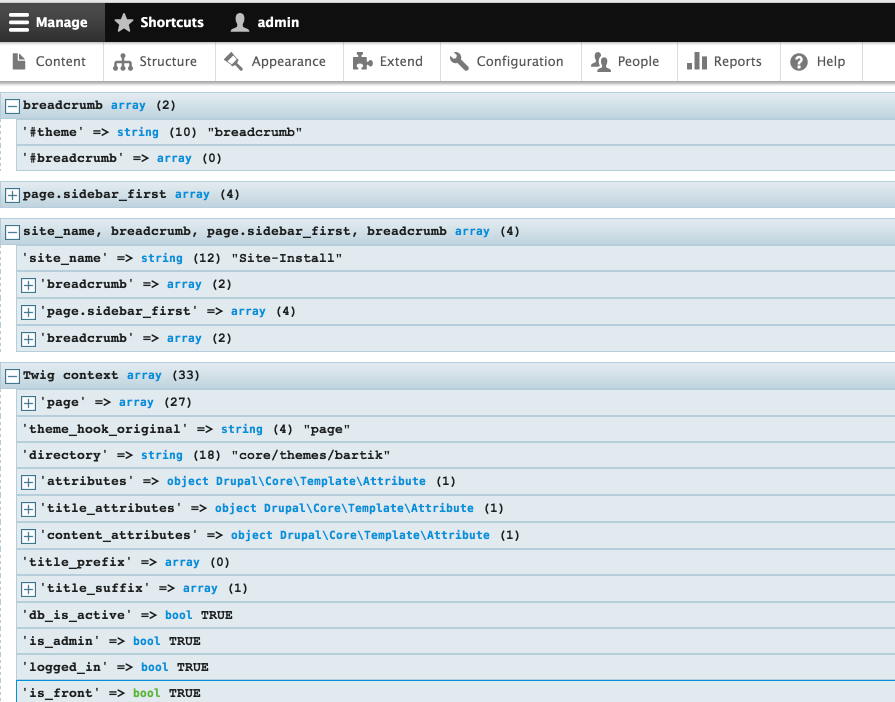895x702 pixels.
Task: Click the Structure hierarchy icon
Action: coord(123,62)
